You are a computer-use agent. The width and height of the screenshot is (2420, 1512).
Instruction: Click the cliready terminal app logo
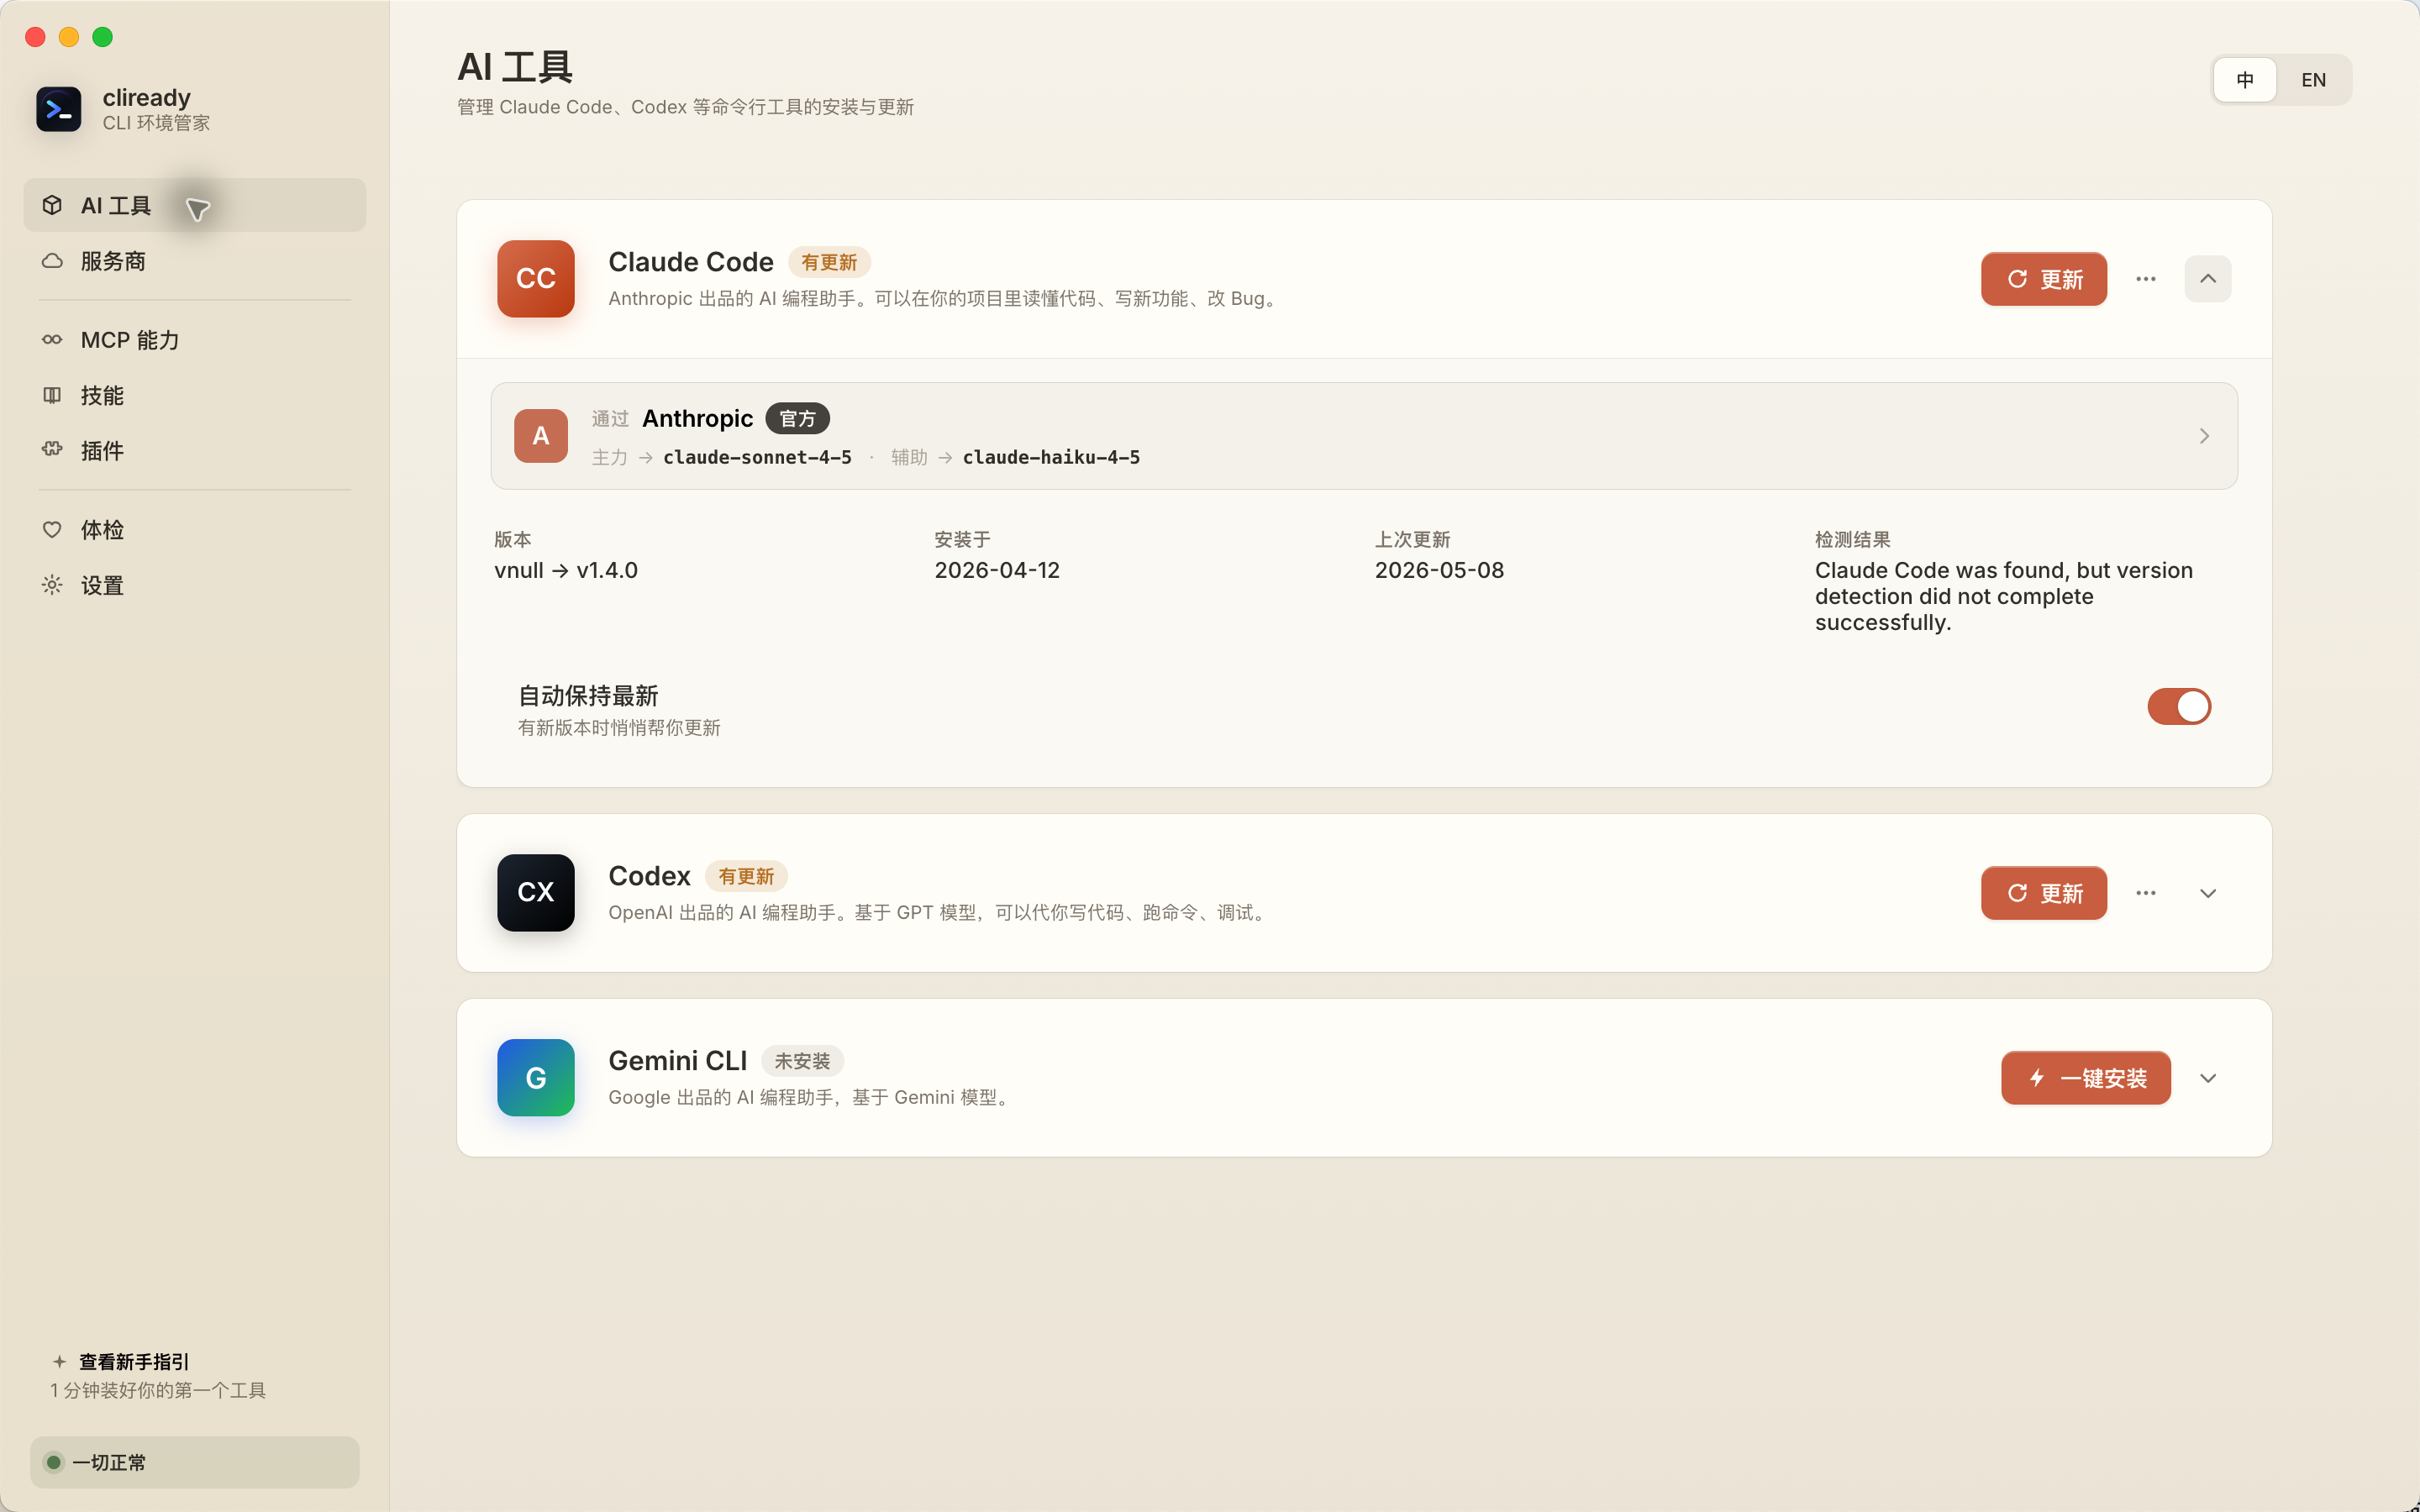coord(58,109)
